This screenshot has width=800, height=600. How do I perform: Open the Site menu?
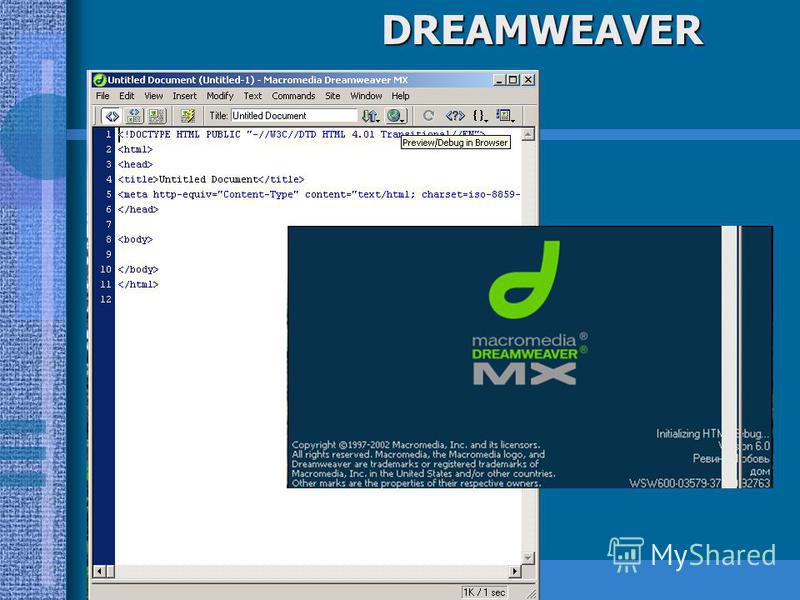(333, 96)
